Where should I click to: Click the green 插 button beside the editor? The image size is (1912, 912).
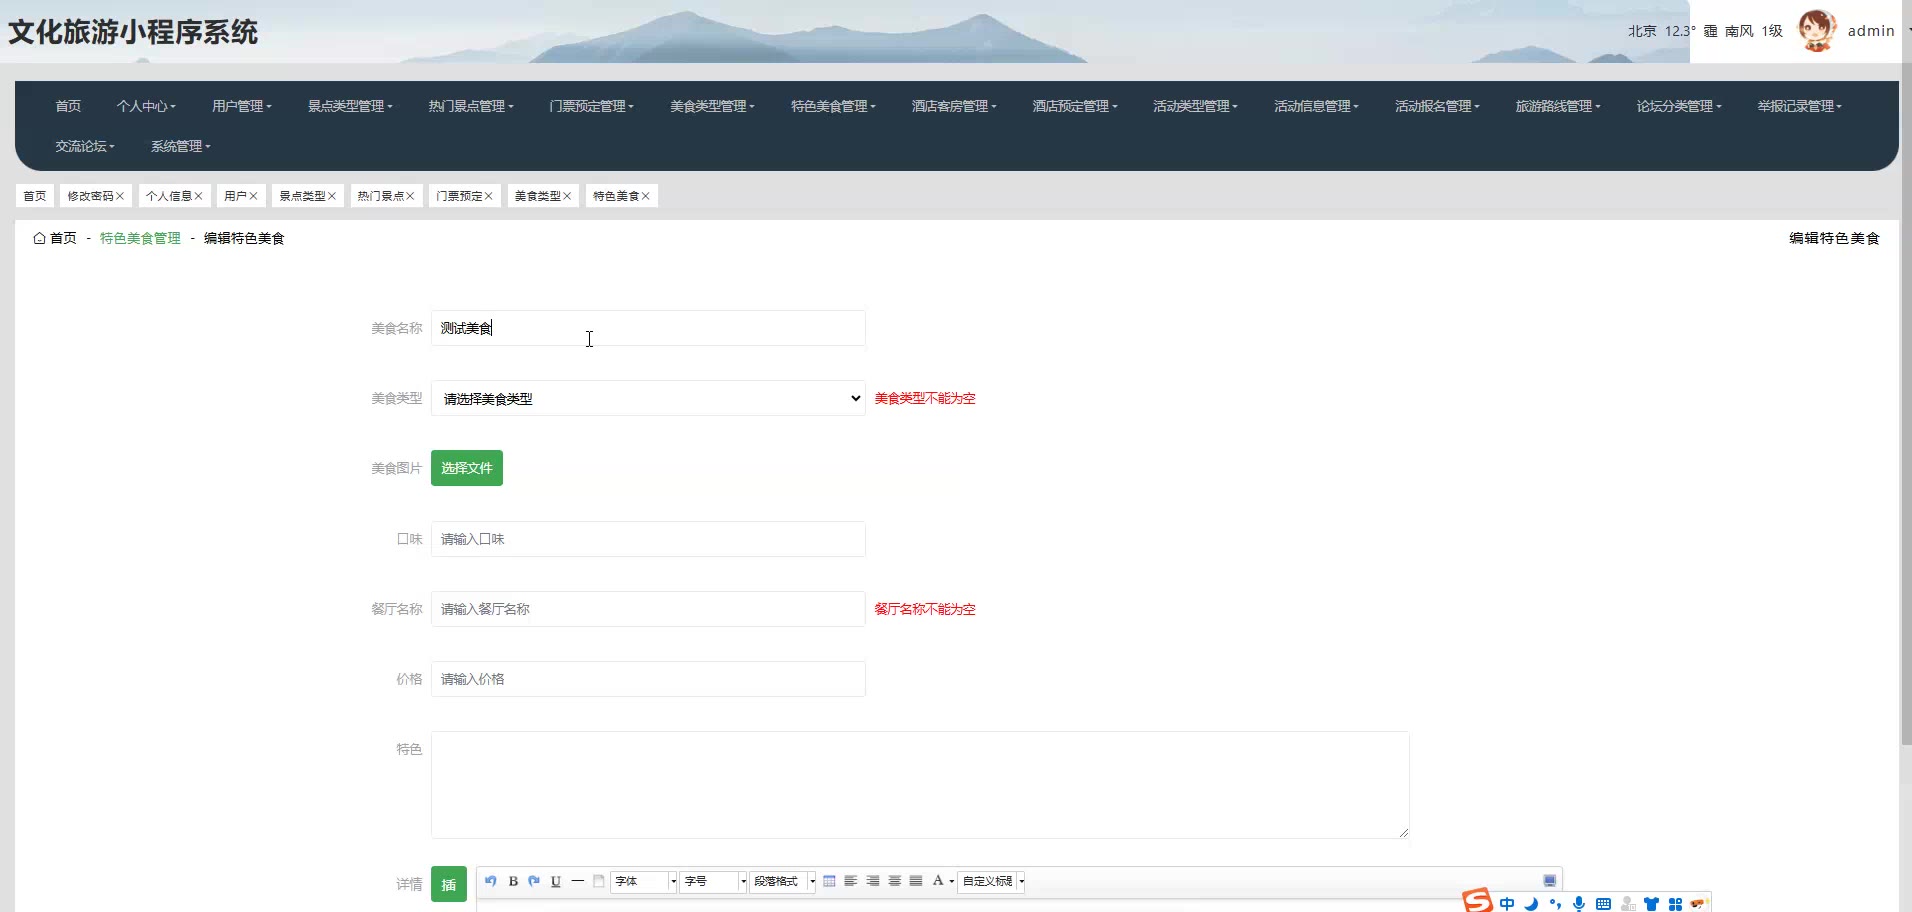[449, 884]
